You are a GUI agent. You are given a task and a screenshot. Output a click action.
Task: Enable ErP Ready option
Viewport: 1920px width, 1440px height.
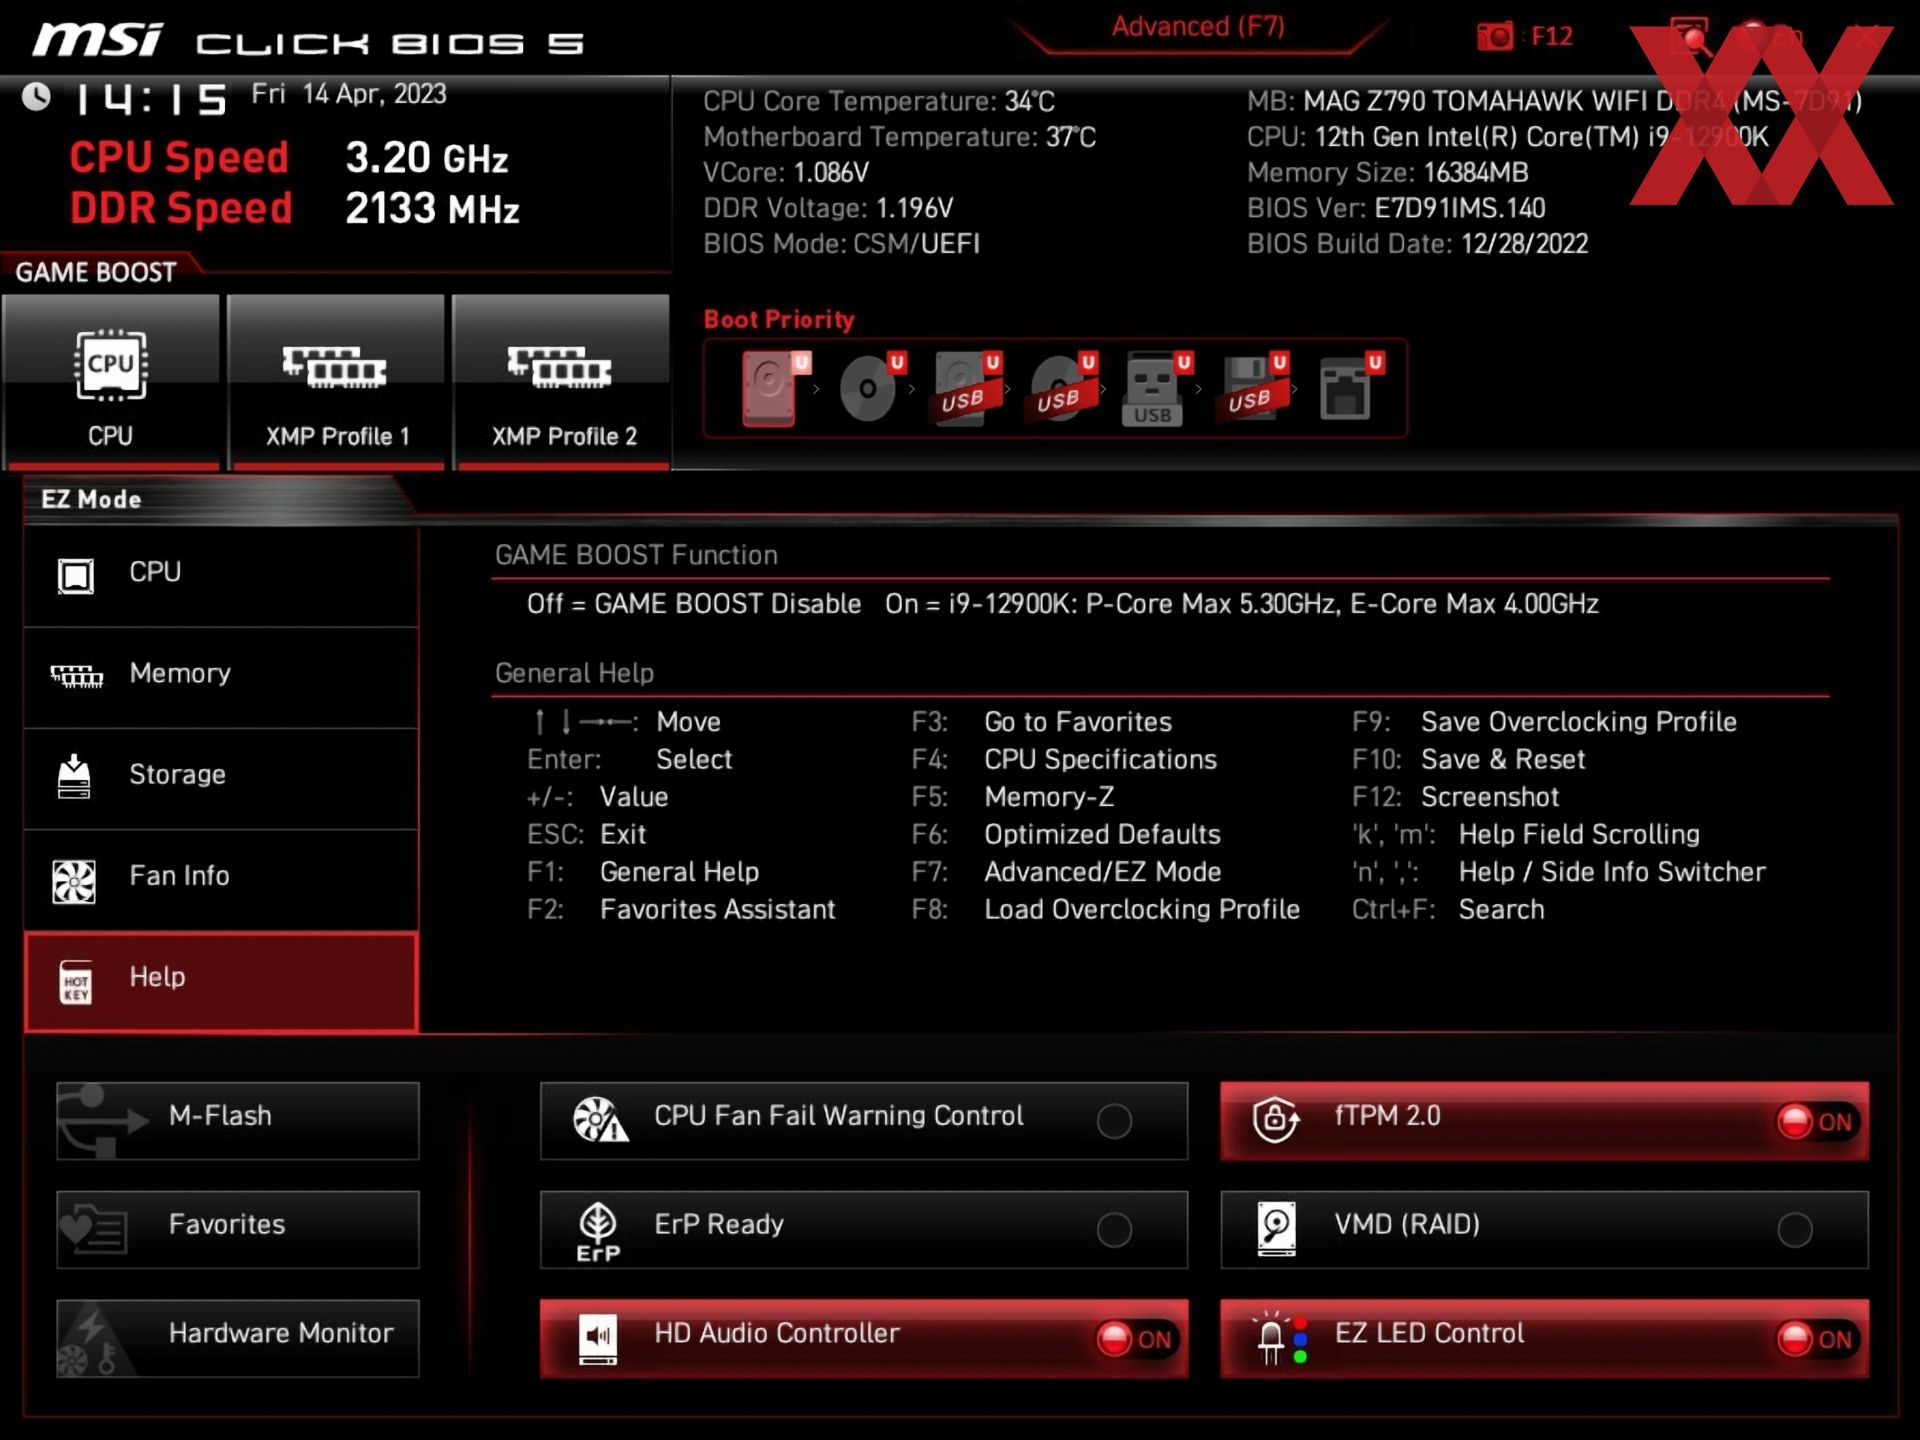pos(1114,1230)
